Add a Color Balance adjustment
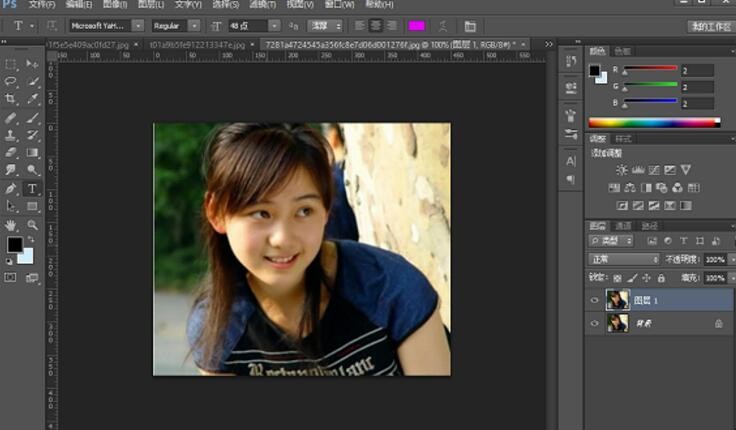This screenshot has width=736, height=430. (x=630, y=188)
